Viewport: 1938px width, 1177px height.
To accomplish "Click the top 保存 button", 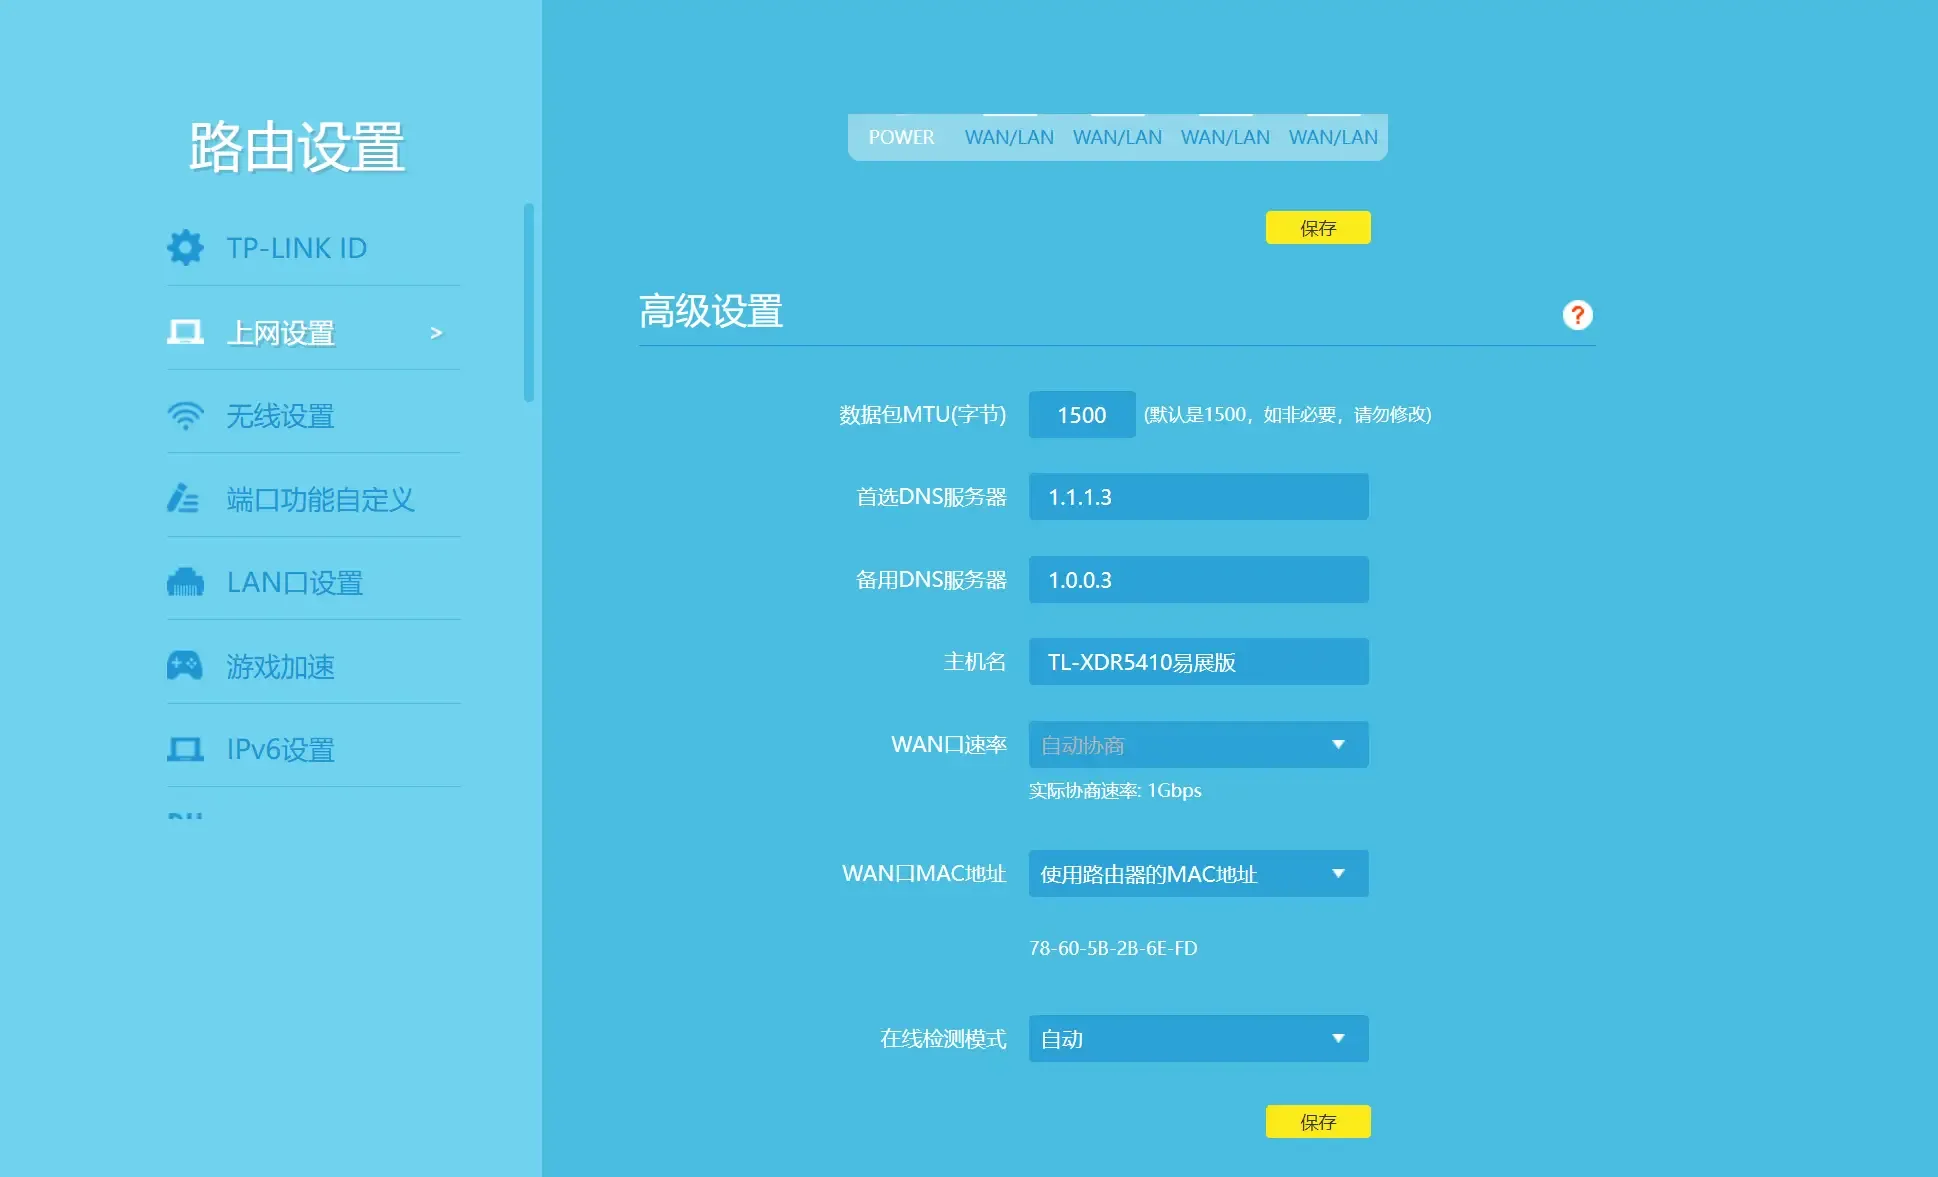I will pyautogui.click(x=1318, y=228).
